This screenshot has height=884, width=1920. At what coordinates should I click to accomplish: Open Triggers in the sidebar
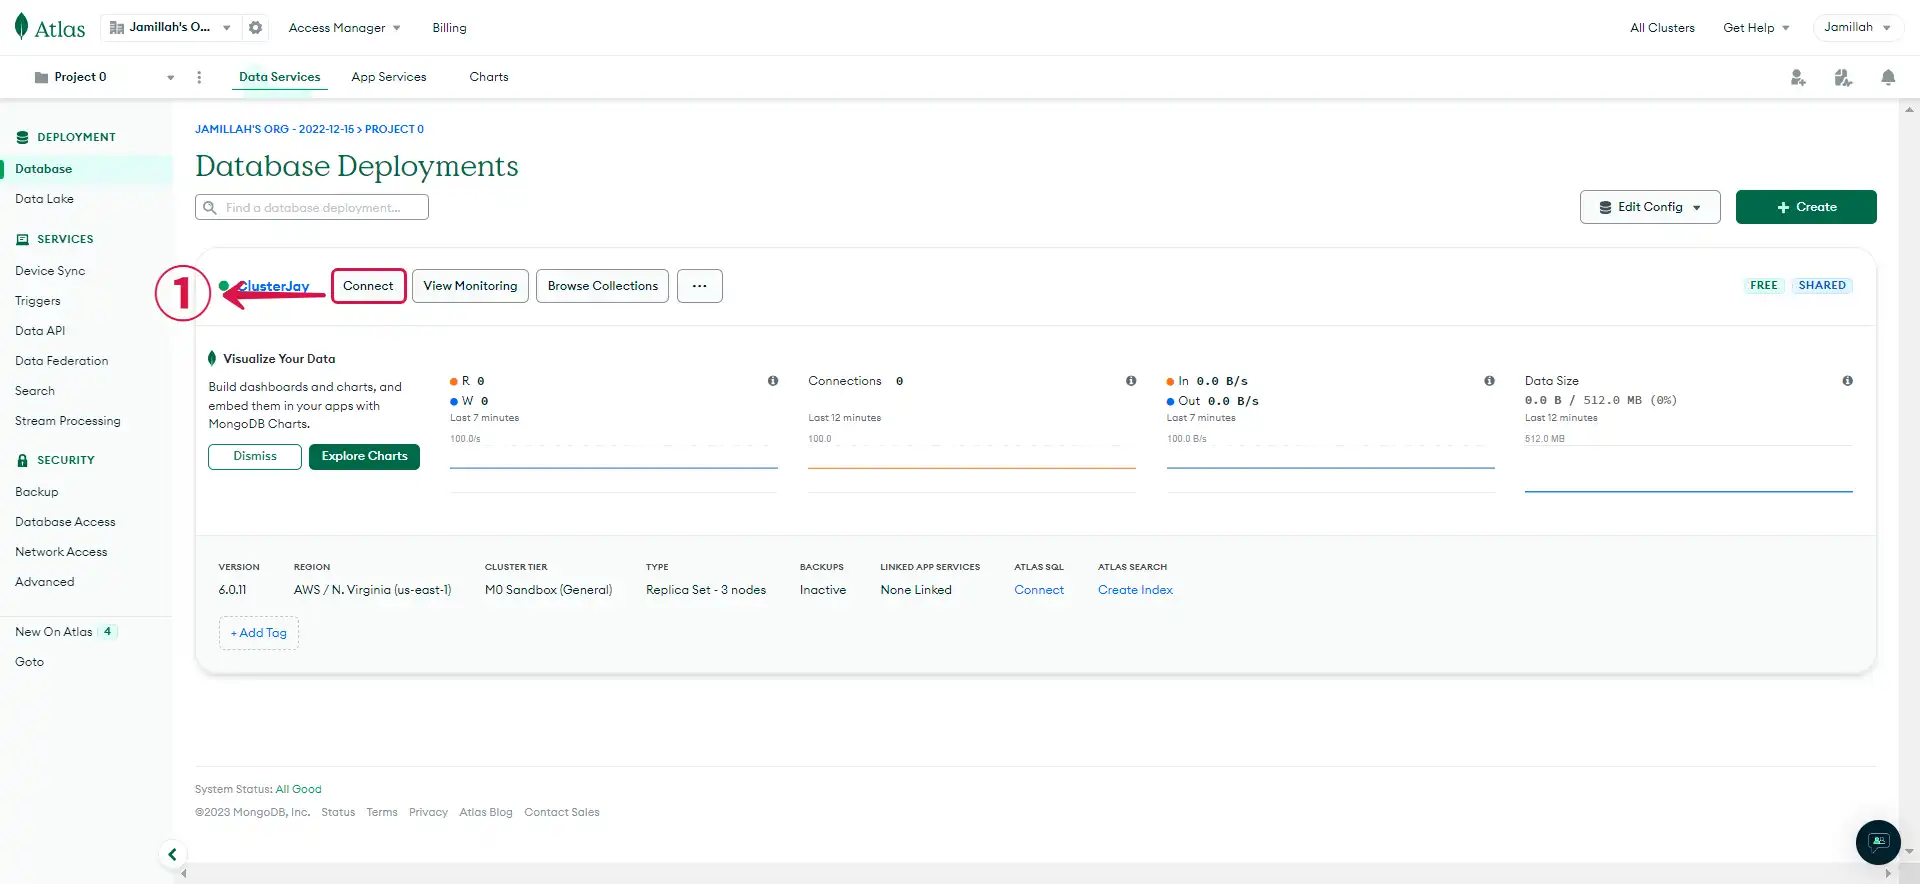tap(38, 301)
